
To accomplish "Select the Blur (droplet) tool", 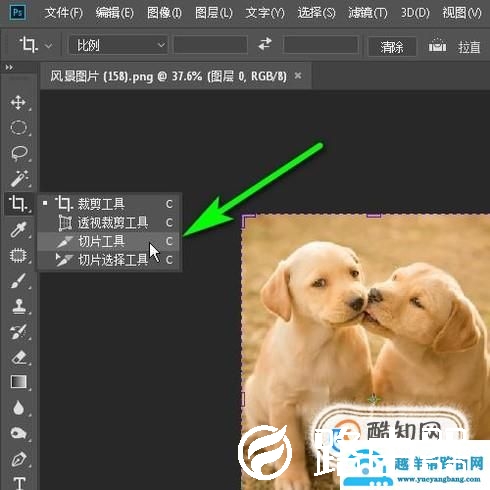I will [18, 408].
